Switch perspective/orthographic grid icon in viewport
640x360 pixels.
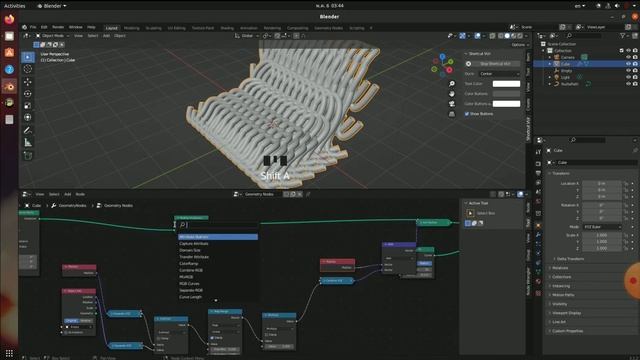[452, 114]
